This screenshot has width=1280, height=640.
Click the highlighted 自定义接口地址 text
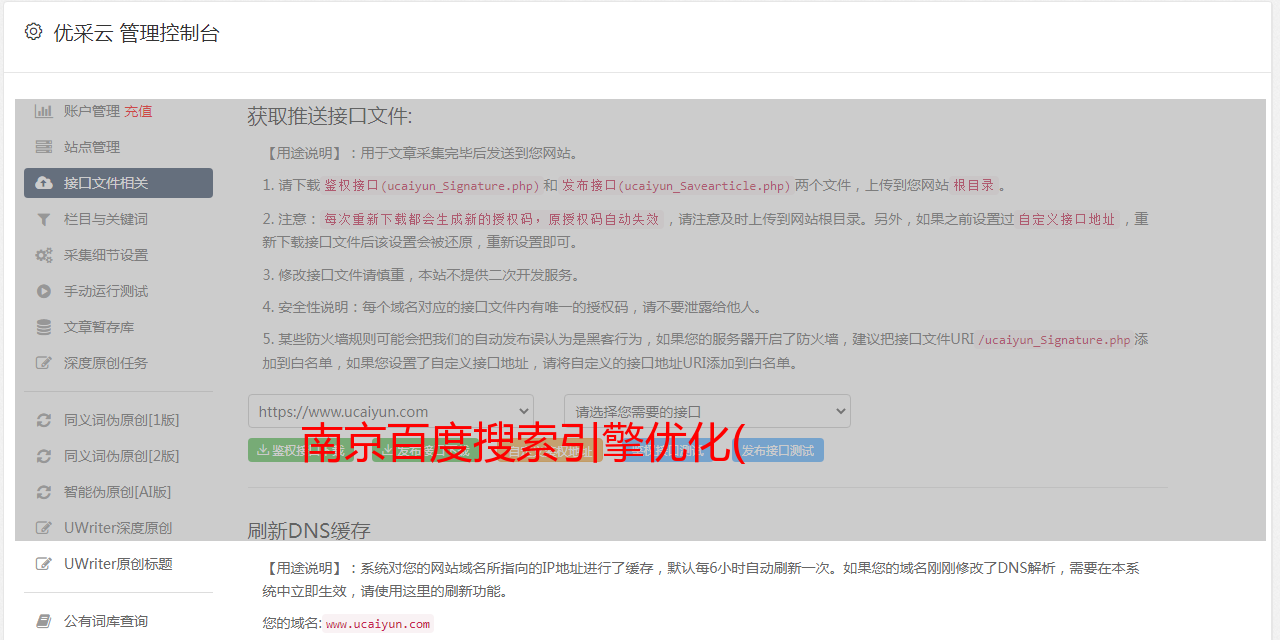(1067, 219)
